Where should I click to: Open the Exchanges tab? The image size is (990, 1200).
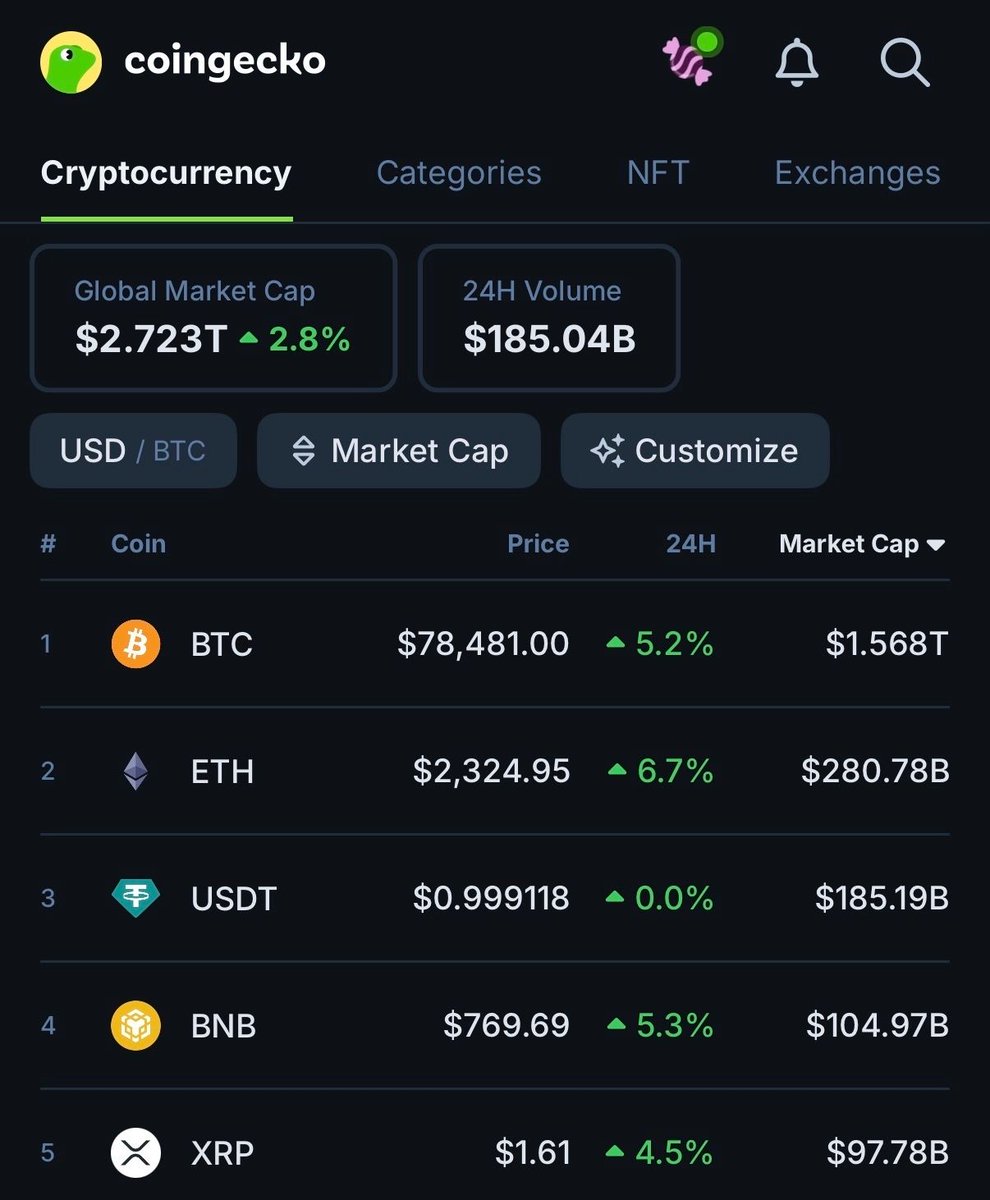point(857,173)
